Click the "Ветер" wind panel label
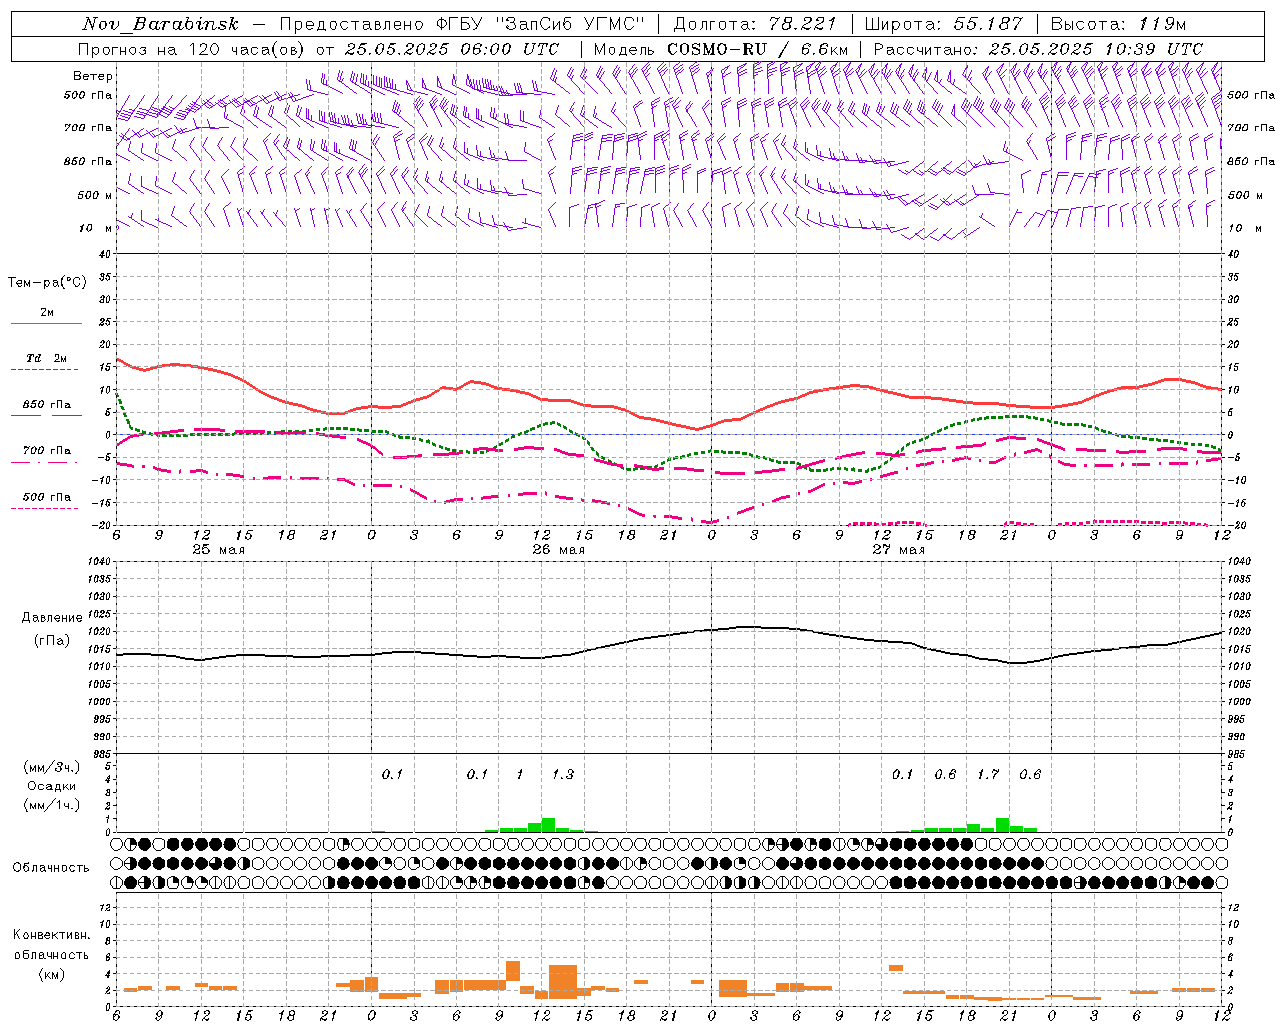 pyautogui.click(x=93, y=76)
